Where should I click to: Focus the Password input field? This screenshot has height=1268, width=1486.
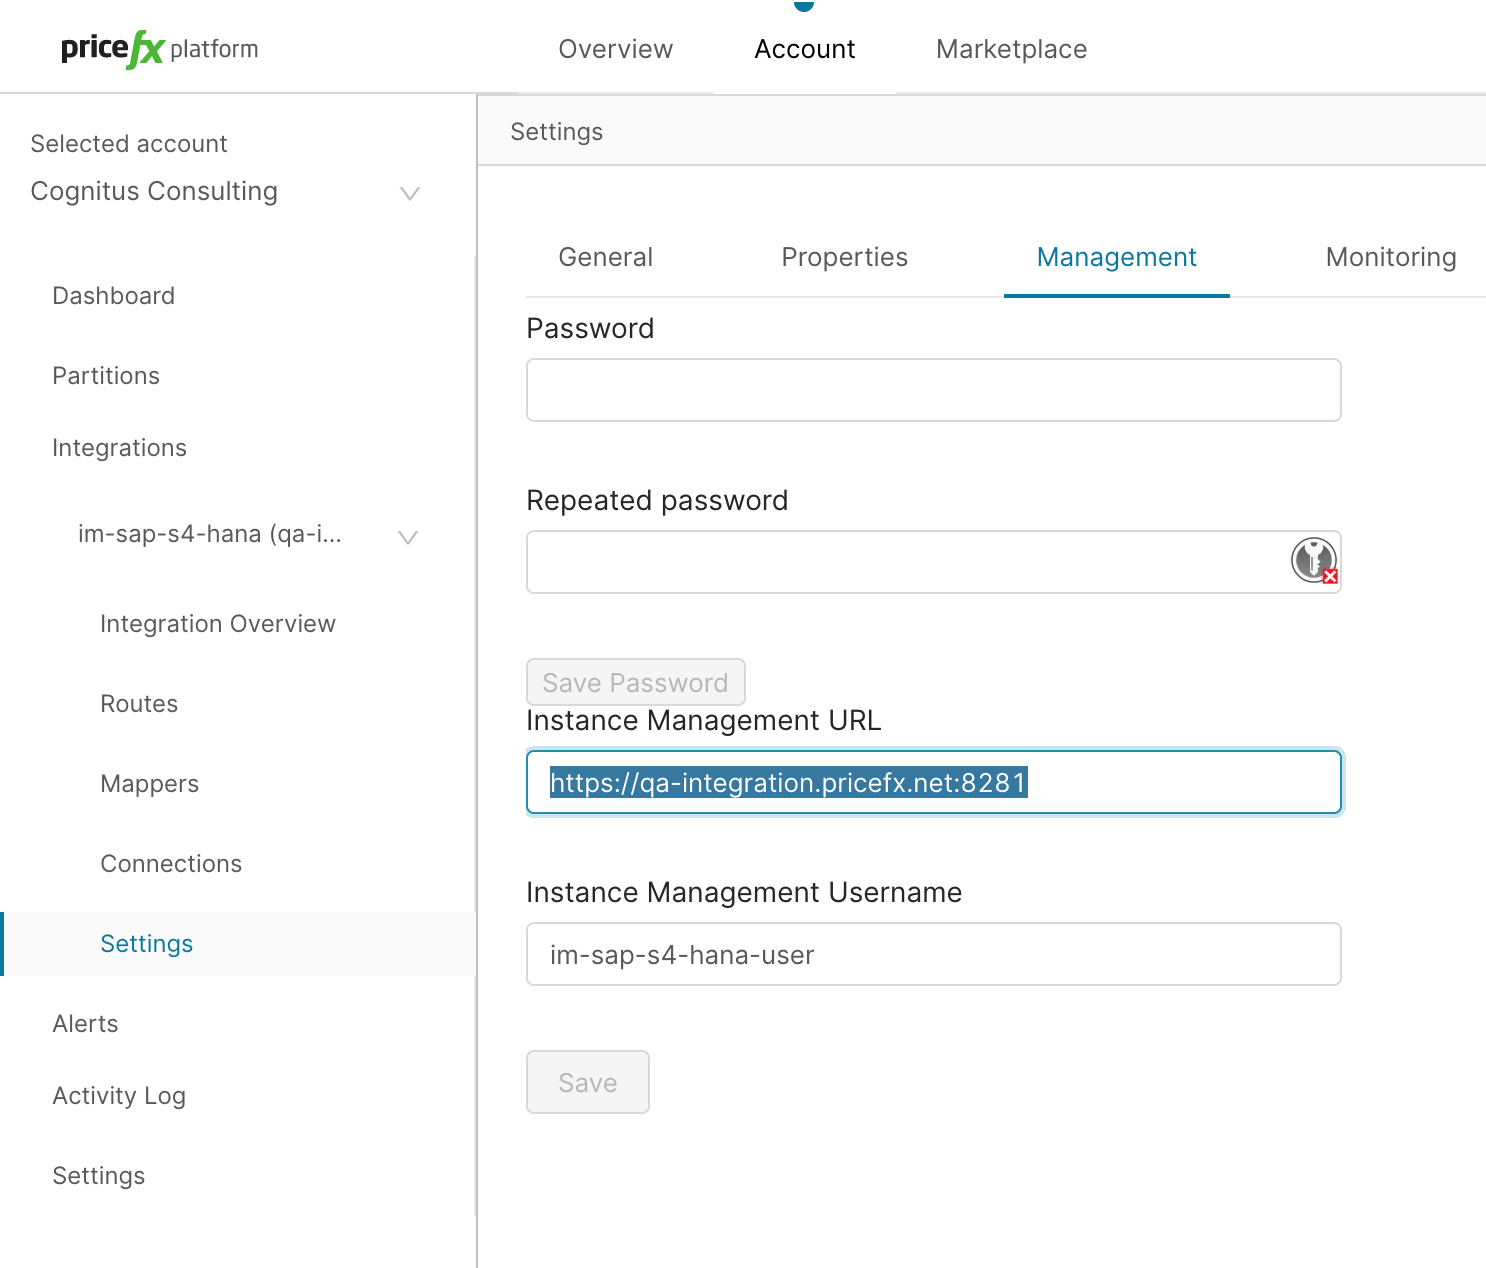coord(932,390)
